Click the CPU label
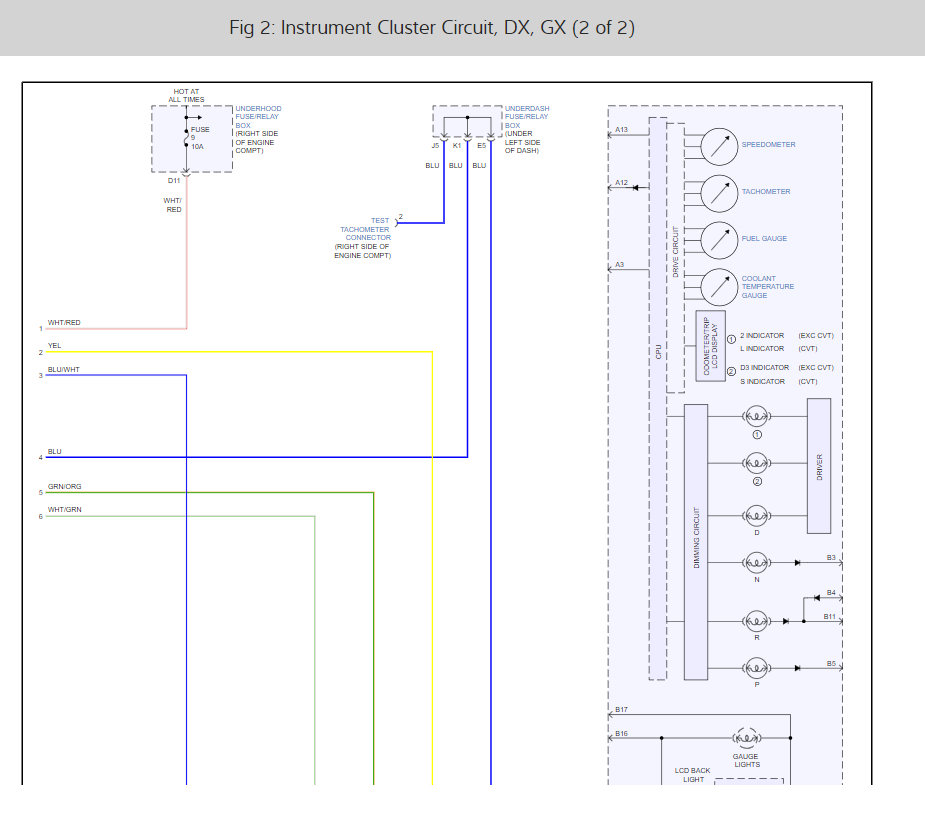925x816 pixels. pyautogui.click(x=658, y=352)
